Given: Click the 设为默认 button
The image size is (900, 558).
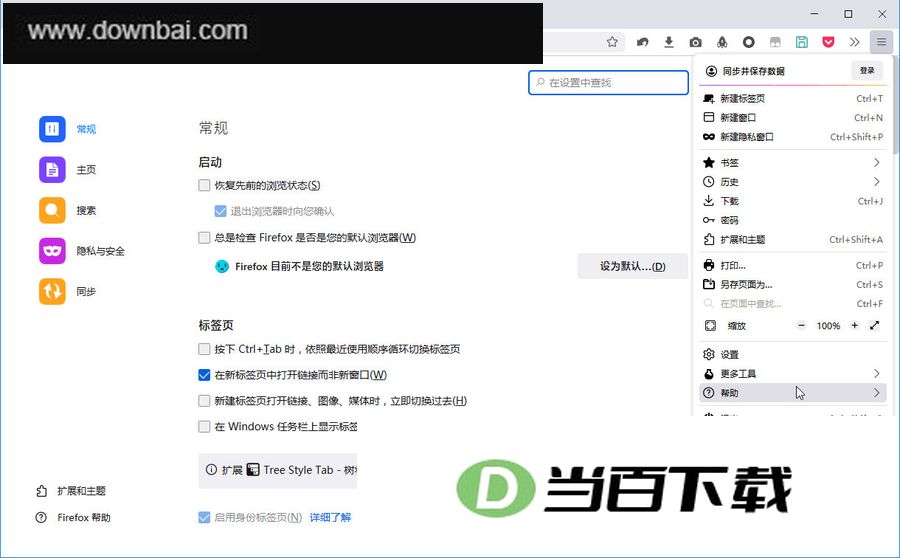Looking at the screenshot, I should point(633,266).
